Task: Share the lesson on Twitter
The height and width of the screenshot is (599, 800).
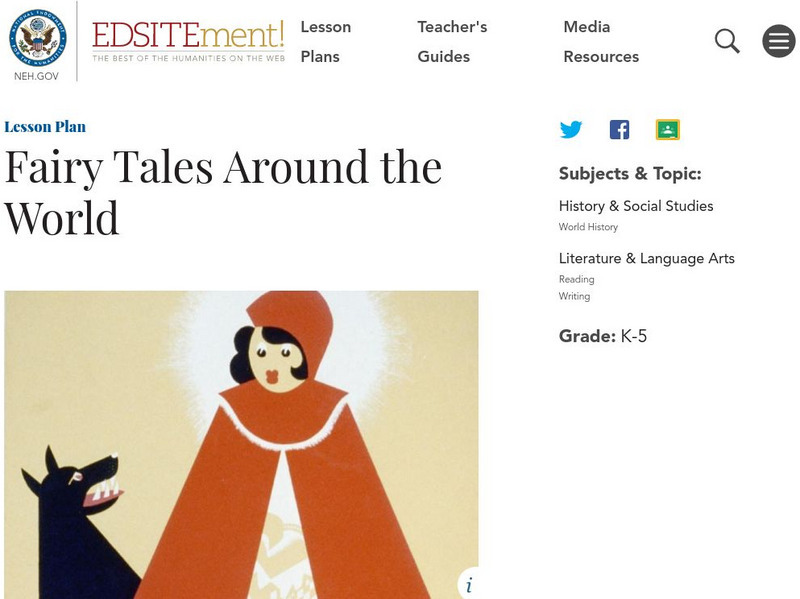Action: point(570,130)
